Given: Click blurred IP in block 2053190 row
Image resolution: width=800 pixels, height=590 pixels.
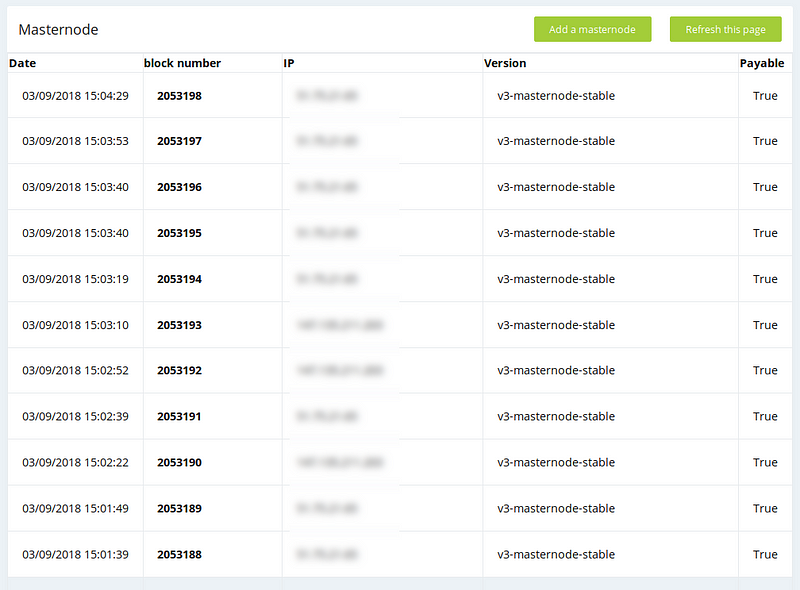Looking at the screenshot, I should click(x=339, y=462).
